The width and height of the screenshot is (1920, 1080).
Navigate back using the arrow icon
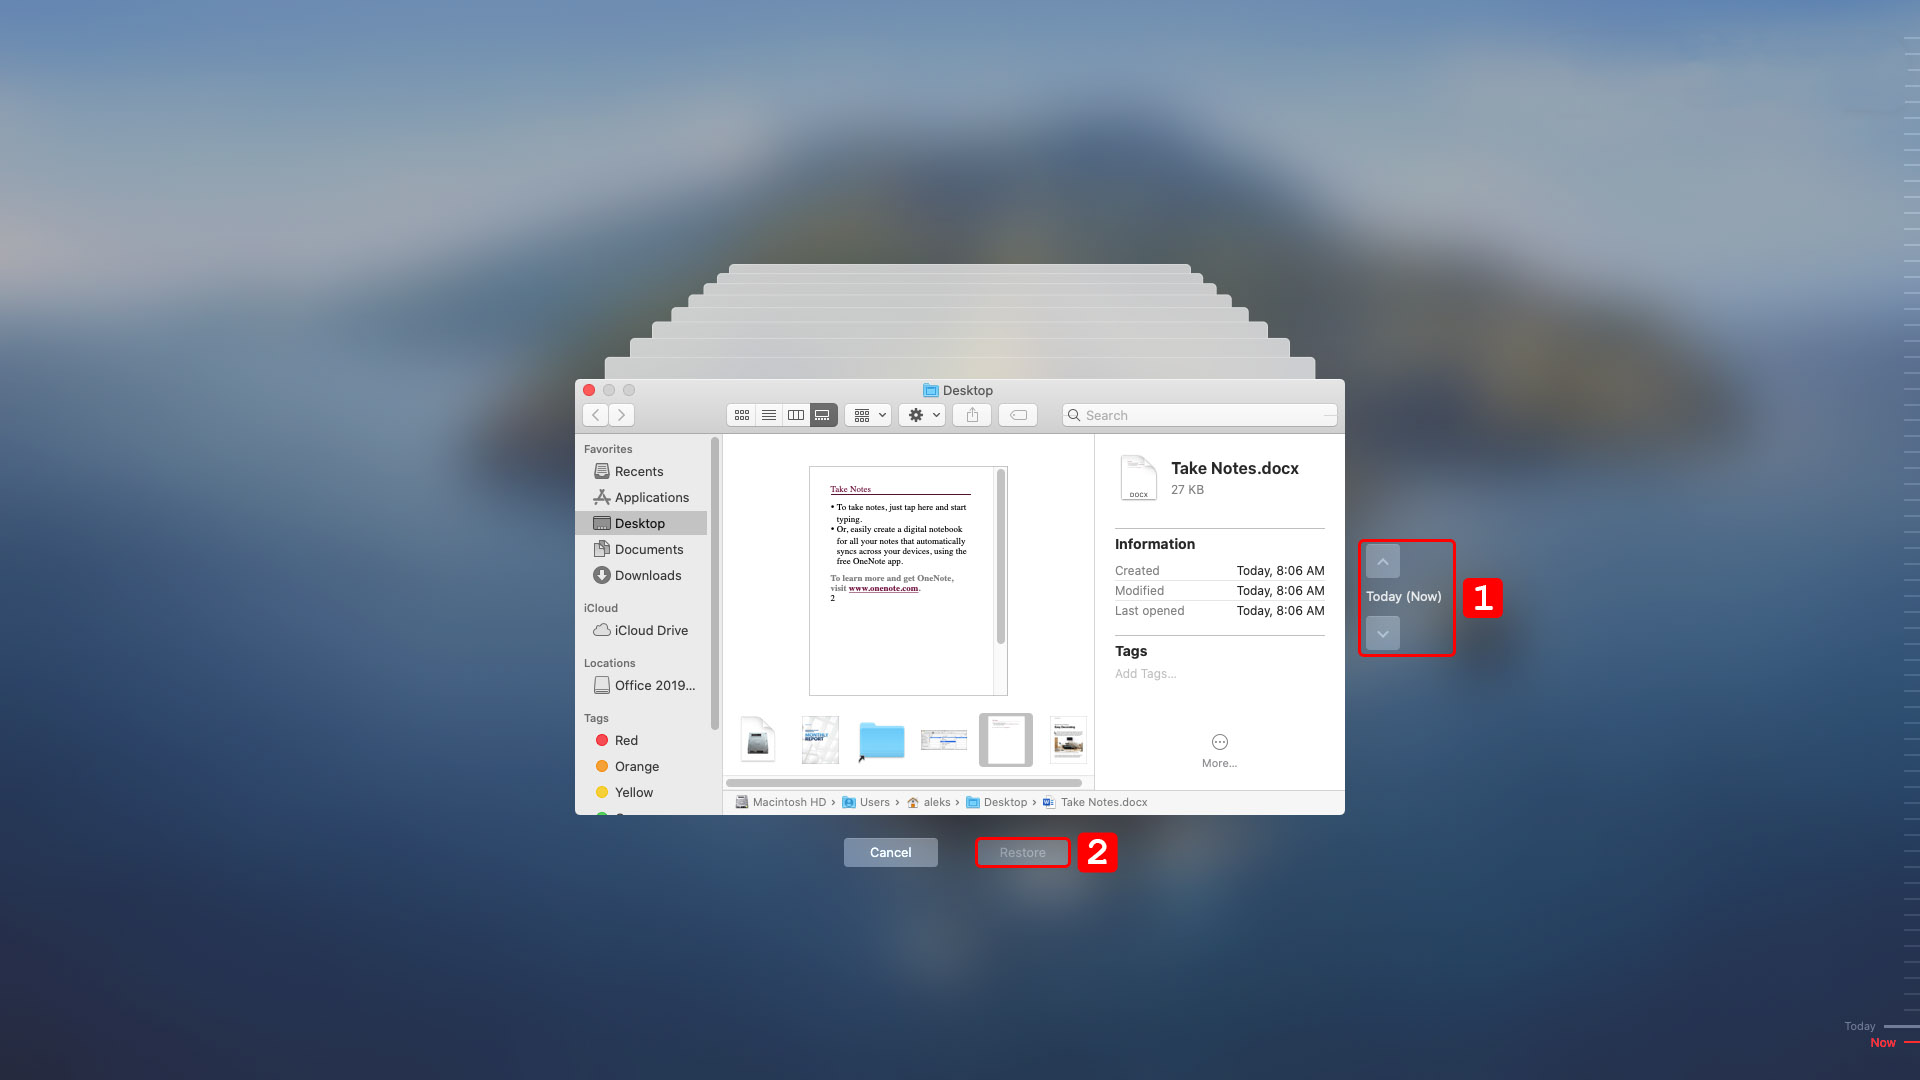(595, 414)
